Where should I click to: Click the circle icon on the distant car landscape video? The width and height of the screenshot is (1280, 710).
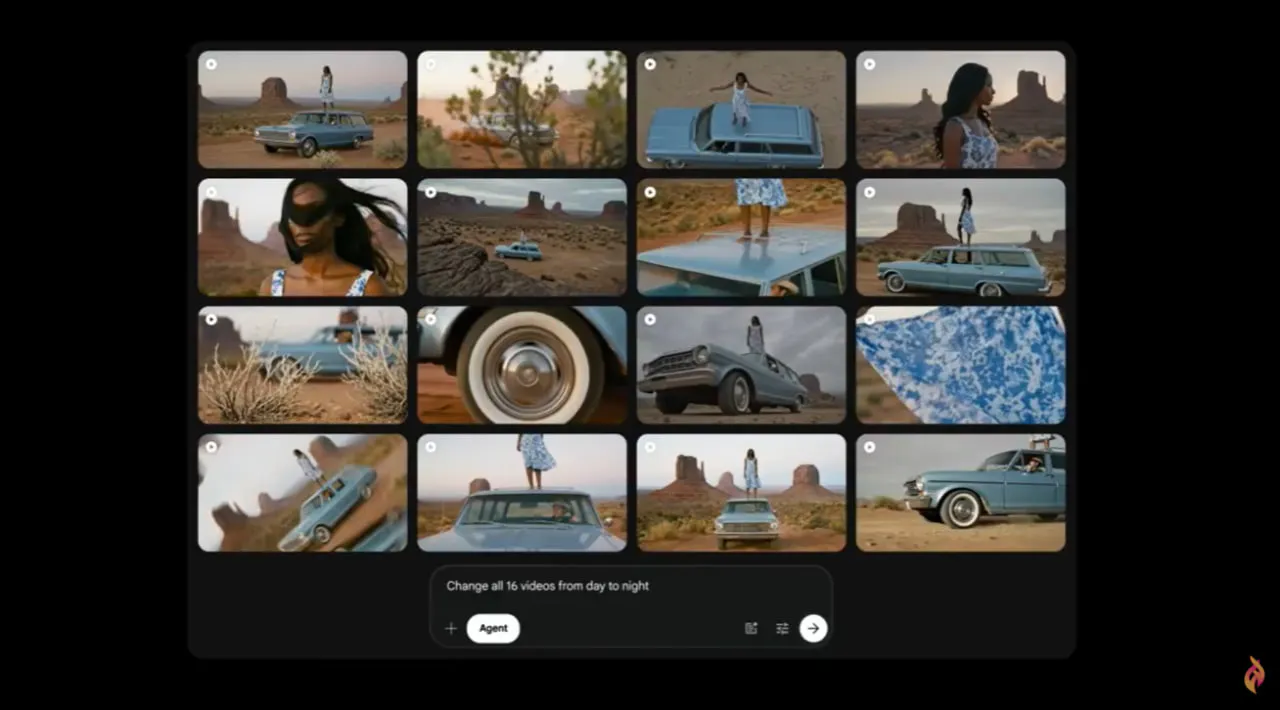431,192
